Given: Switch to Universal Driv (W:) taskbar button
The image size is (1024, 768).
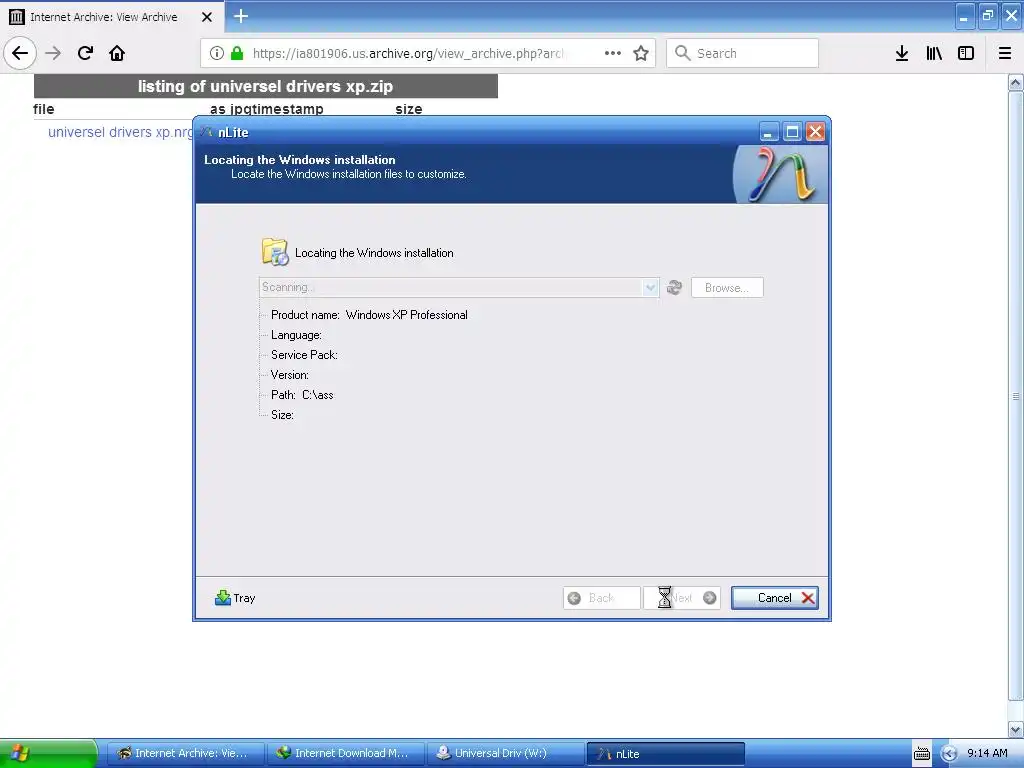Looking at the screenshot, I should (505, 754).
